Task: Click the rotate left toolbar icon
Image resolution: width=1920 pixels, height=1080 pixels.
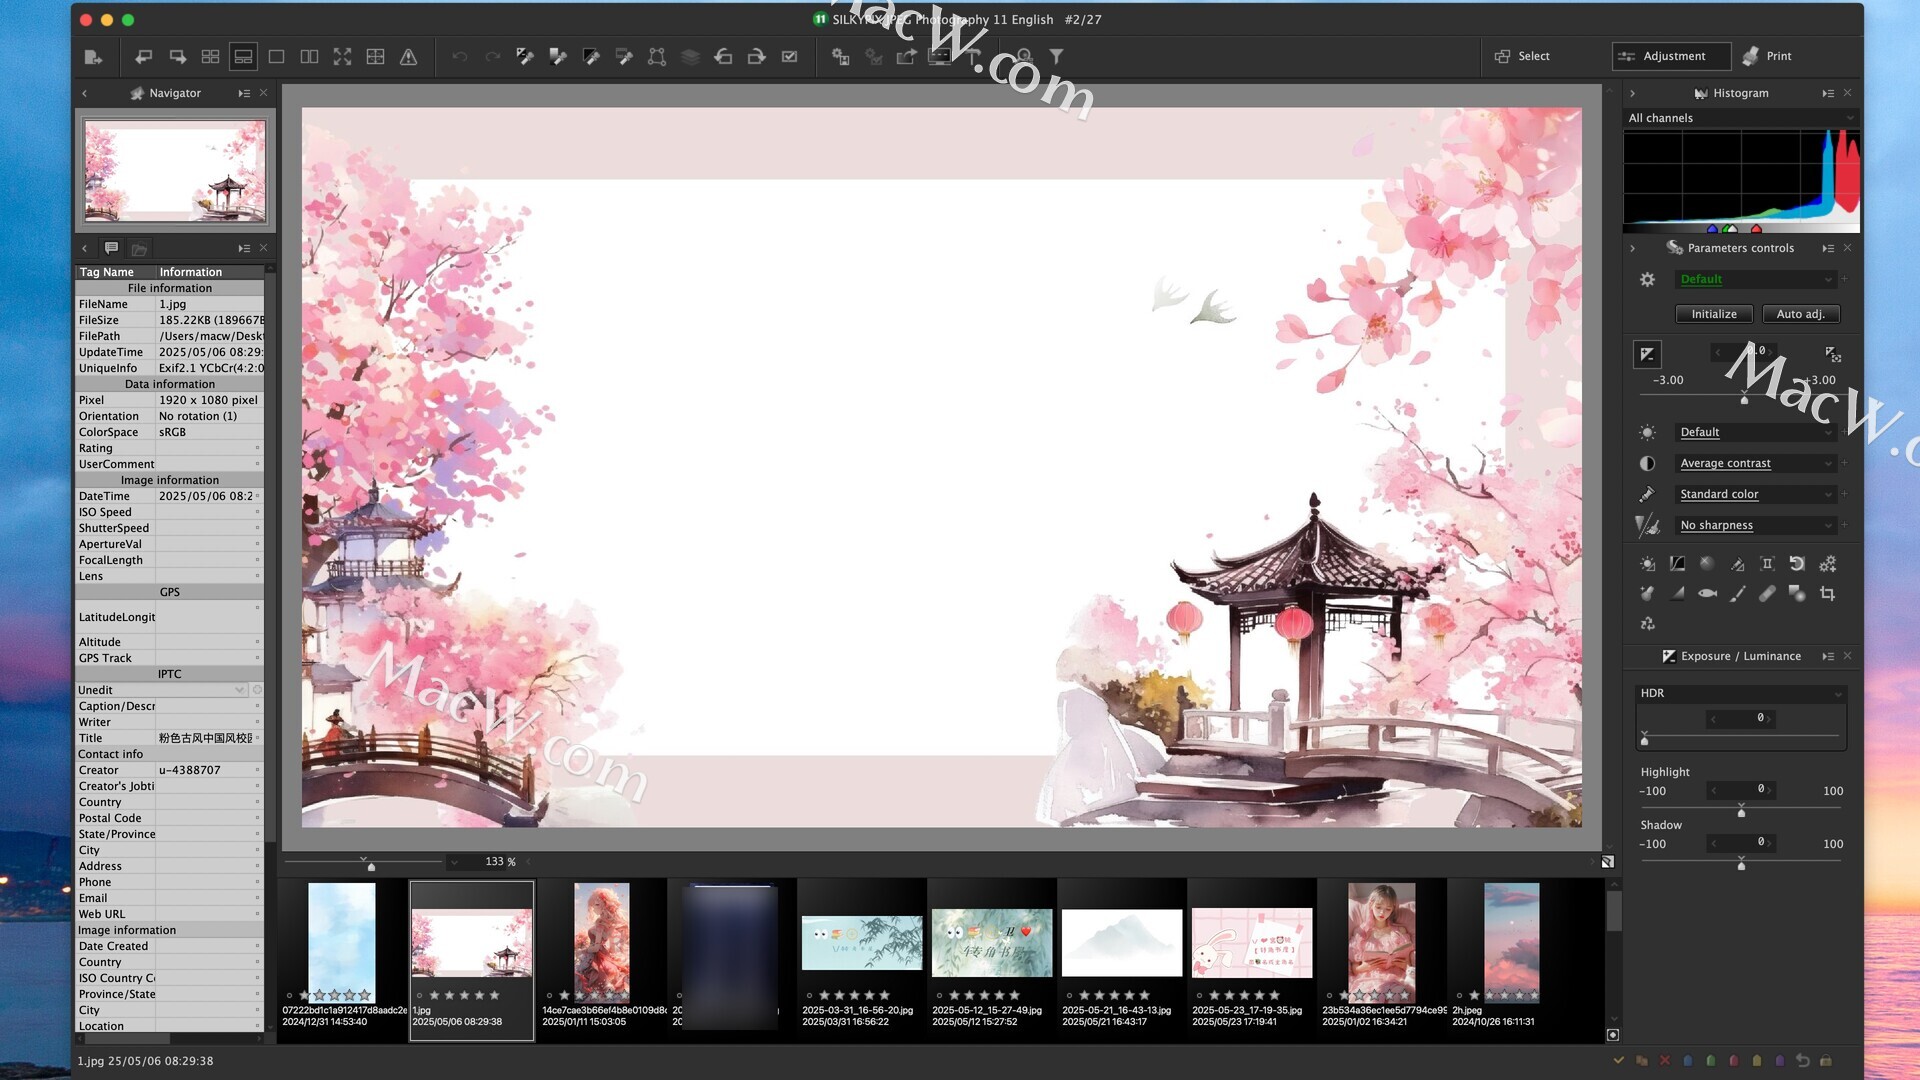Action: click(723, 57)
